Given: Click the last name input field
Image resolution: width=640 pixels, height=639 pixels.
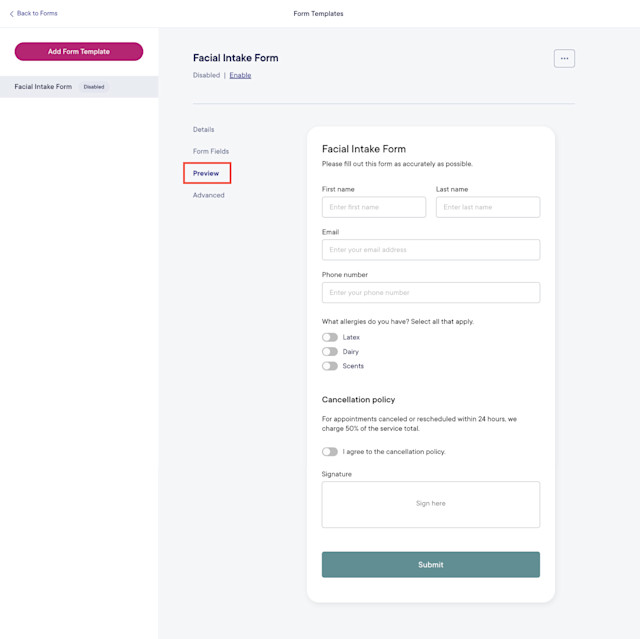Looking at the screenshot, I should point(488,207).
